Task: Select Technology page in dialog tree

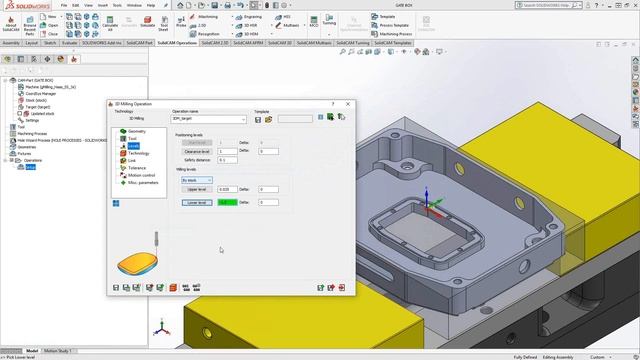Action: tap(138, 153)
